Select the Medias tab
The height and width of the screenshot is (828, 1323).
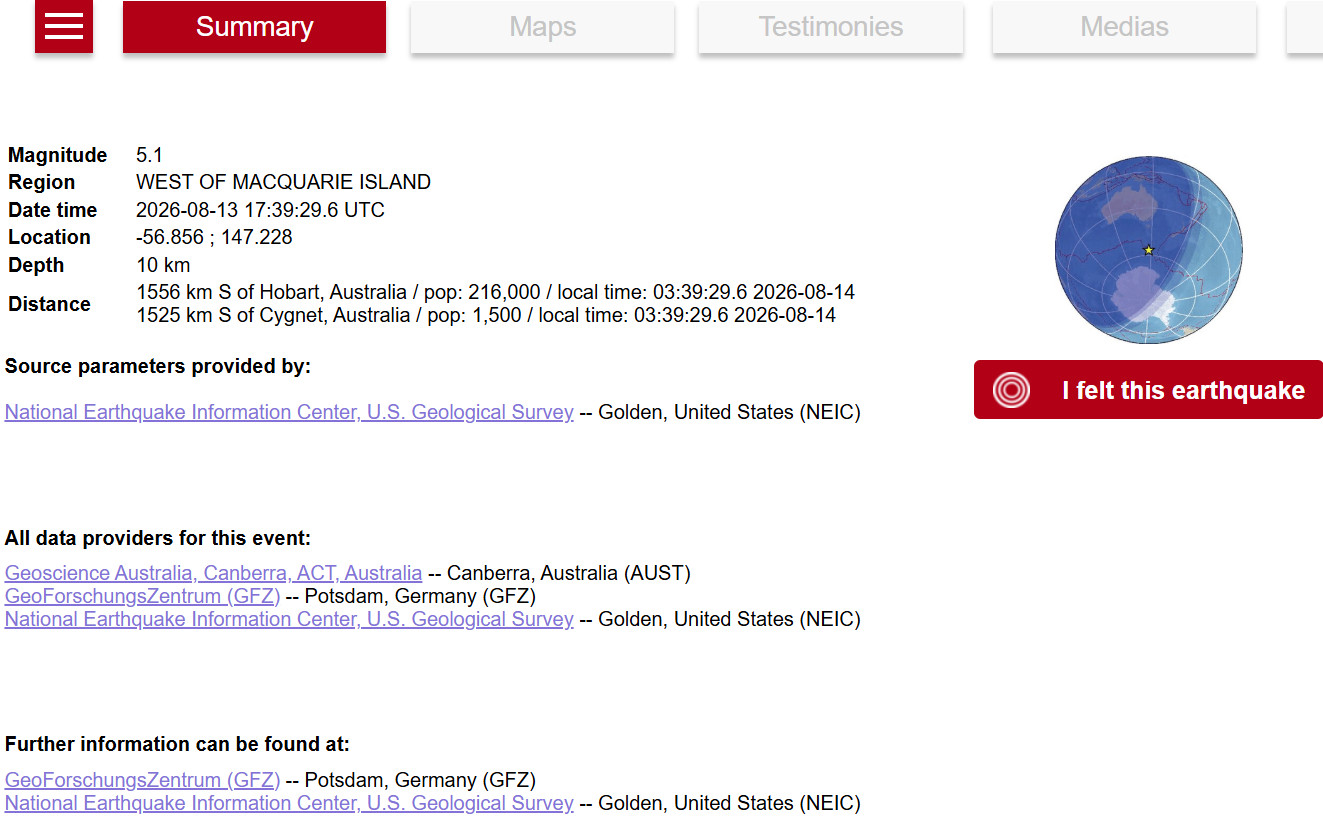[1124, 27]
